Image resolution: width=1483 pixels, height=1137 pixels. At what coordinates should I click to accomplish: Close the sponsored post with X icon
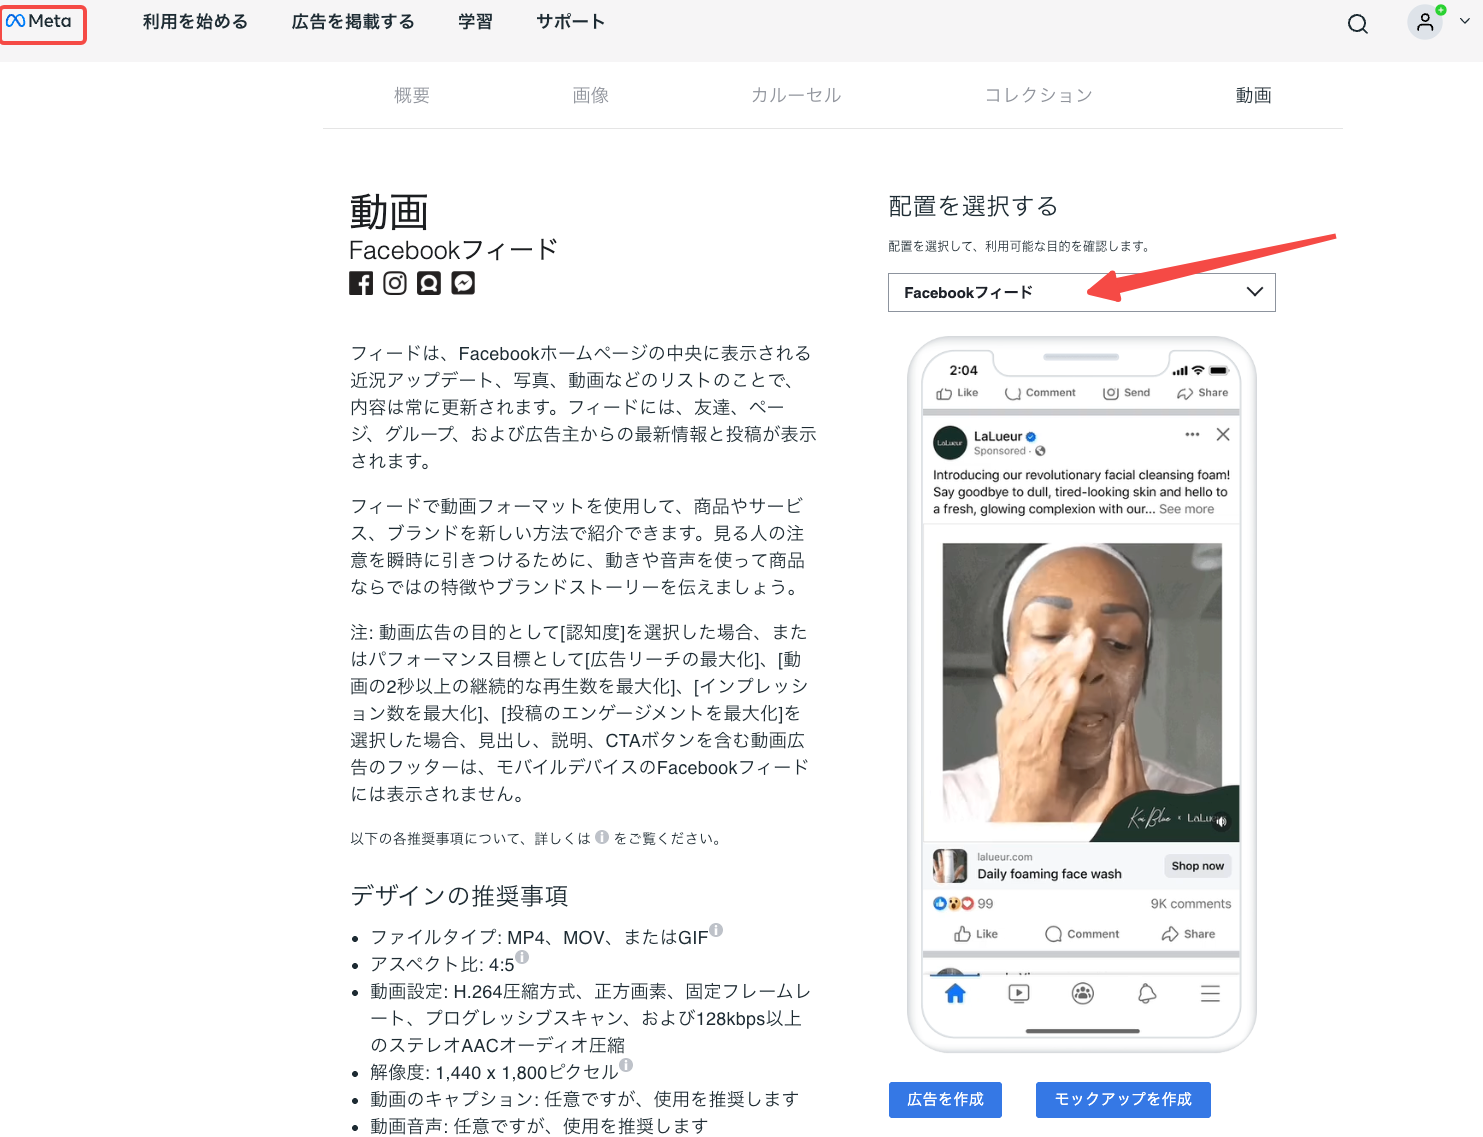1222,435
